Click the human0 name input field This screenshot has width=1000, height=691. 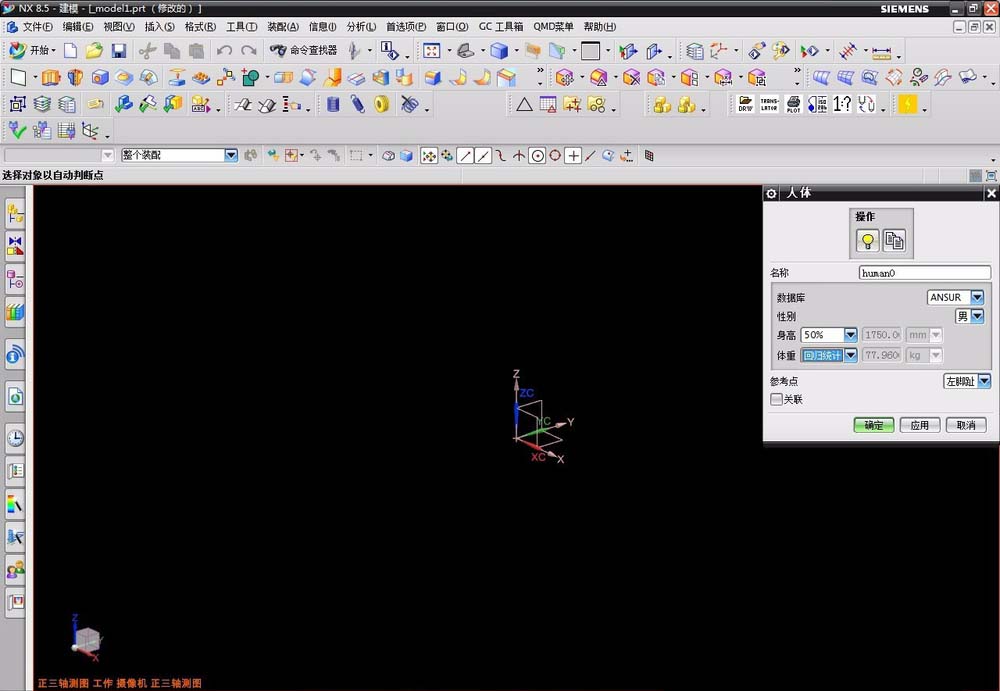click(x=924, y=272)
